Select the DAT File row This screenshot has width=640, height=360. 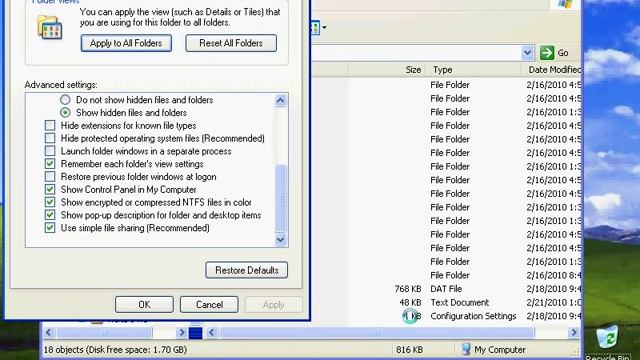pyautogui.click(x=446, y=289)
